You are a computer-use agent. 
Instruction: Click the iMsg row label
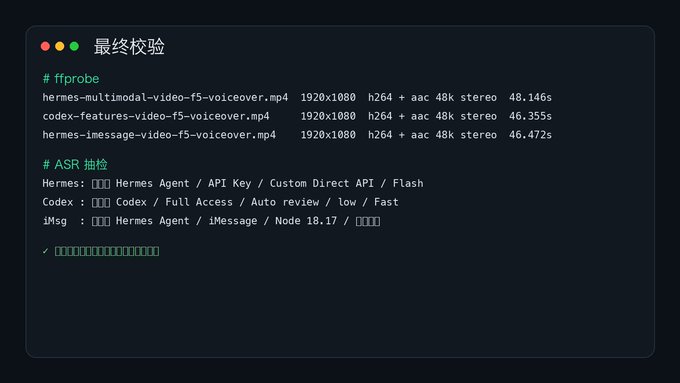pos(55,221)
